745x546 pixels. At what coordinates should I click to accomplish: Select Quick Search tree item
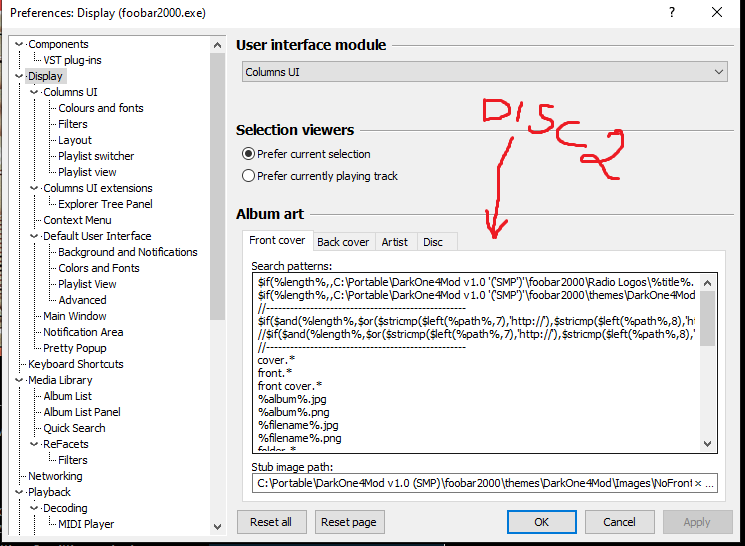74,428
